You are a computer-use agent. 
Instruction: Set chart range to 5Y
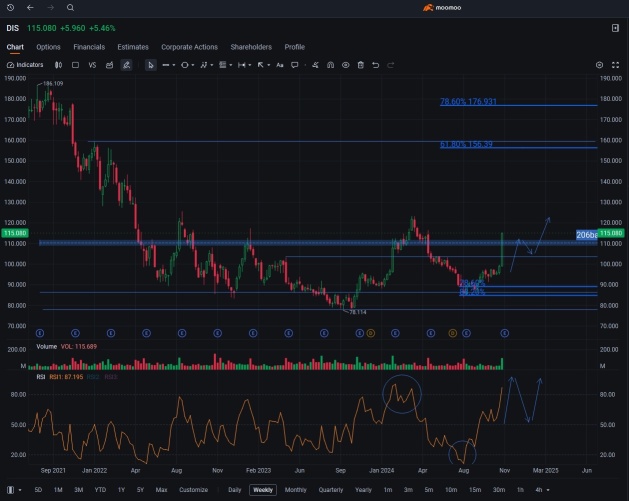140,490
